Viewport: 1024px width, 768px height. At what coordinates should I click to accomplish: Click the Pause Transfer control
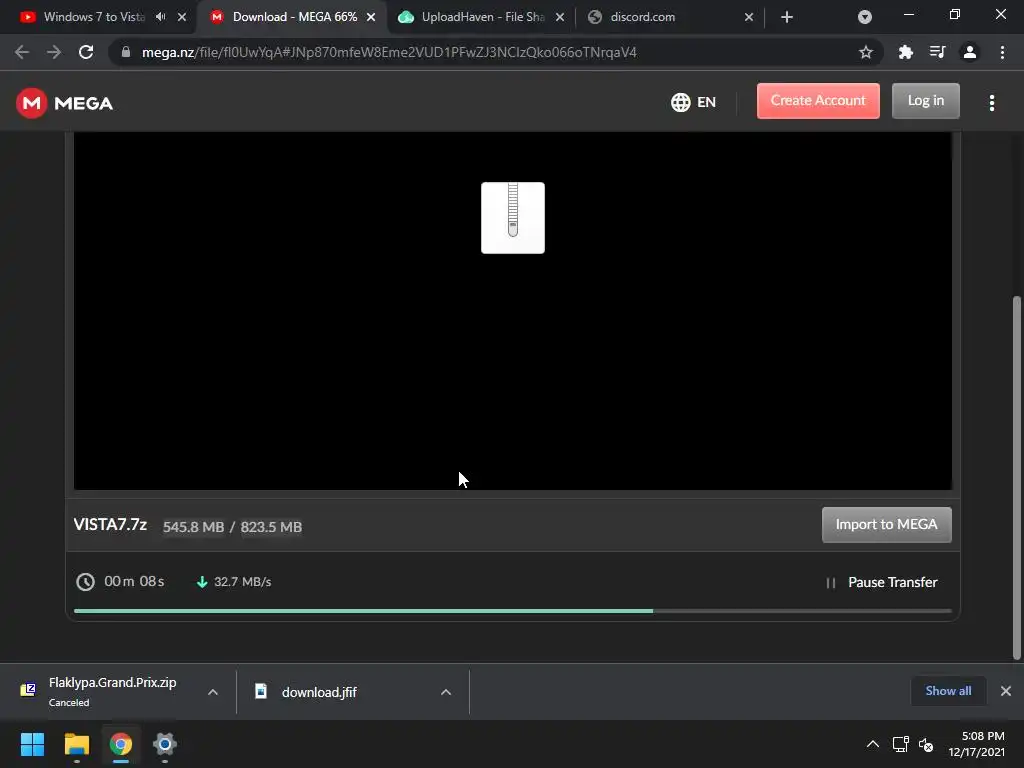tap(882, 582)
